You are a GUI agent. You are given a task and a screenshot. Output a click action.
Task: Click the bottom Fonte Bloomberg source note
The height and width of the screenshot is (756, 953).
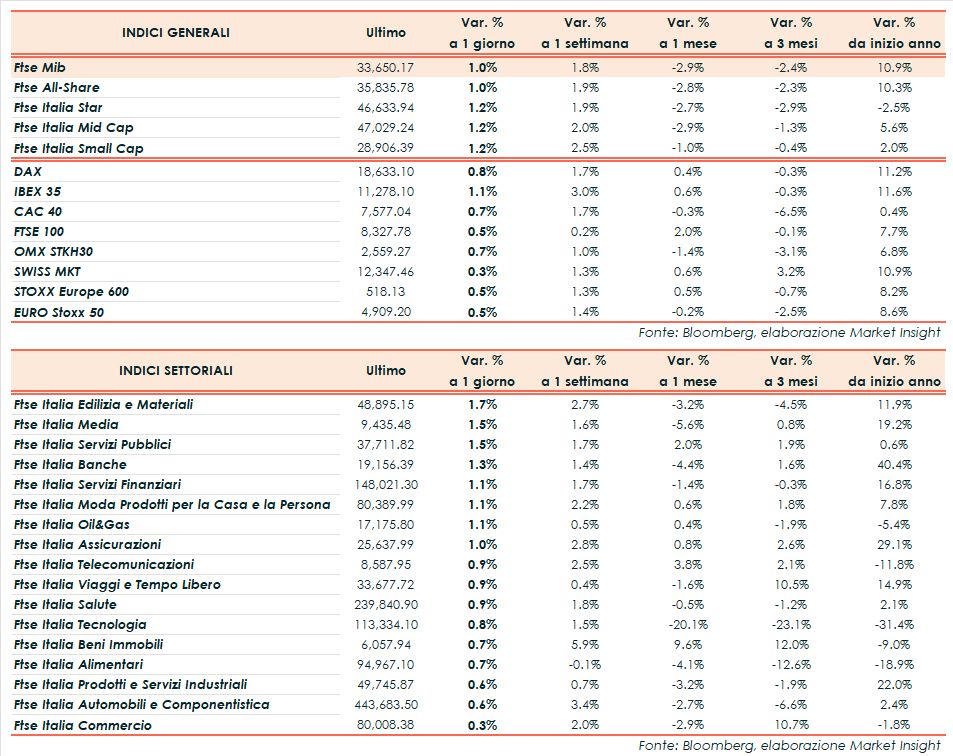click(789, 745)
